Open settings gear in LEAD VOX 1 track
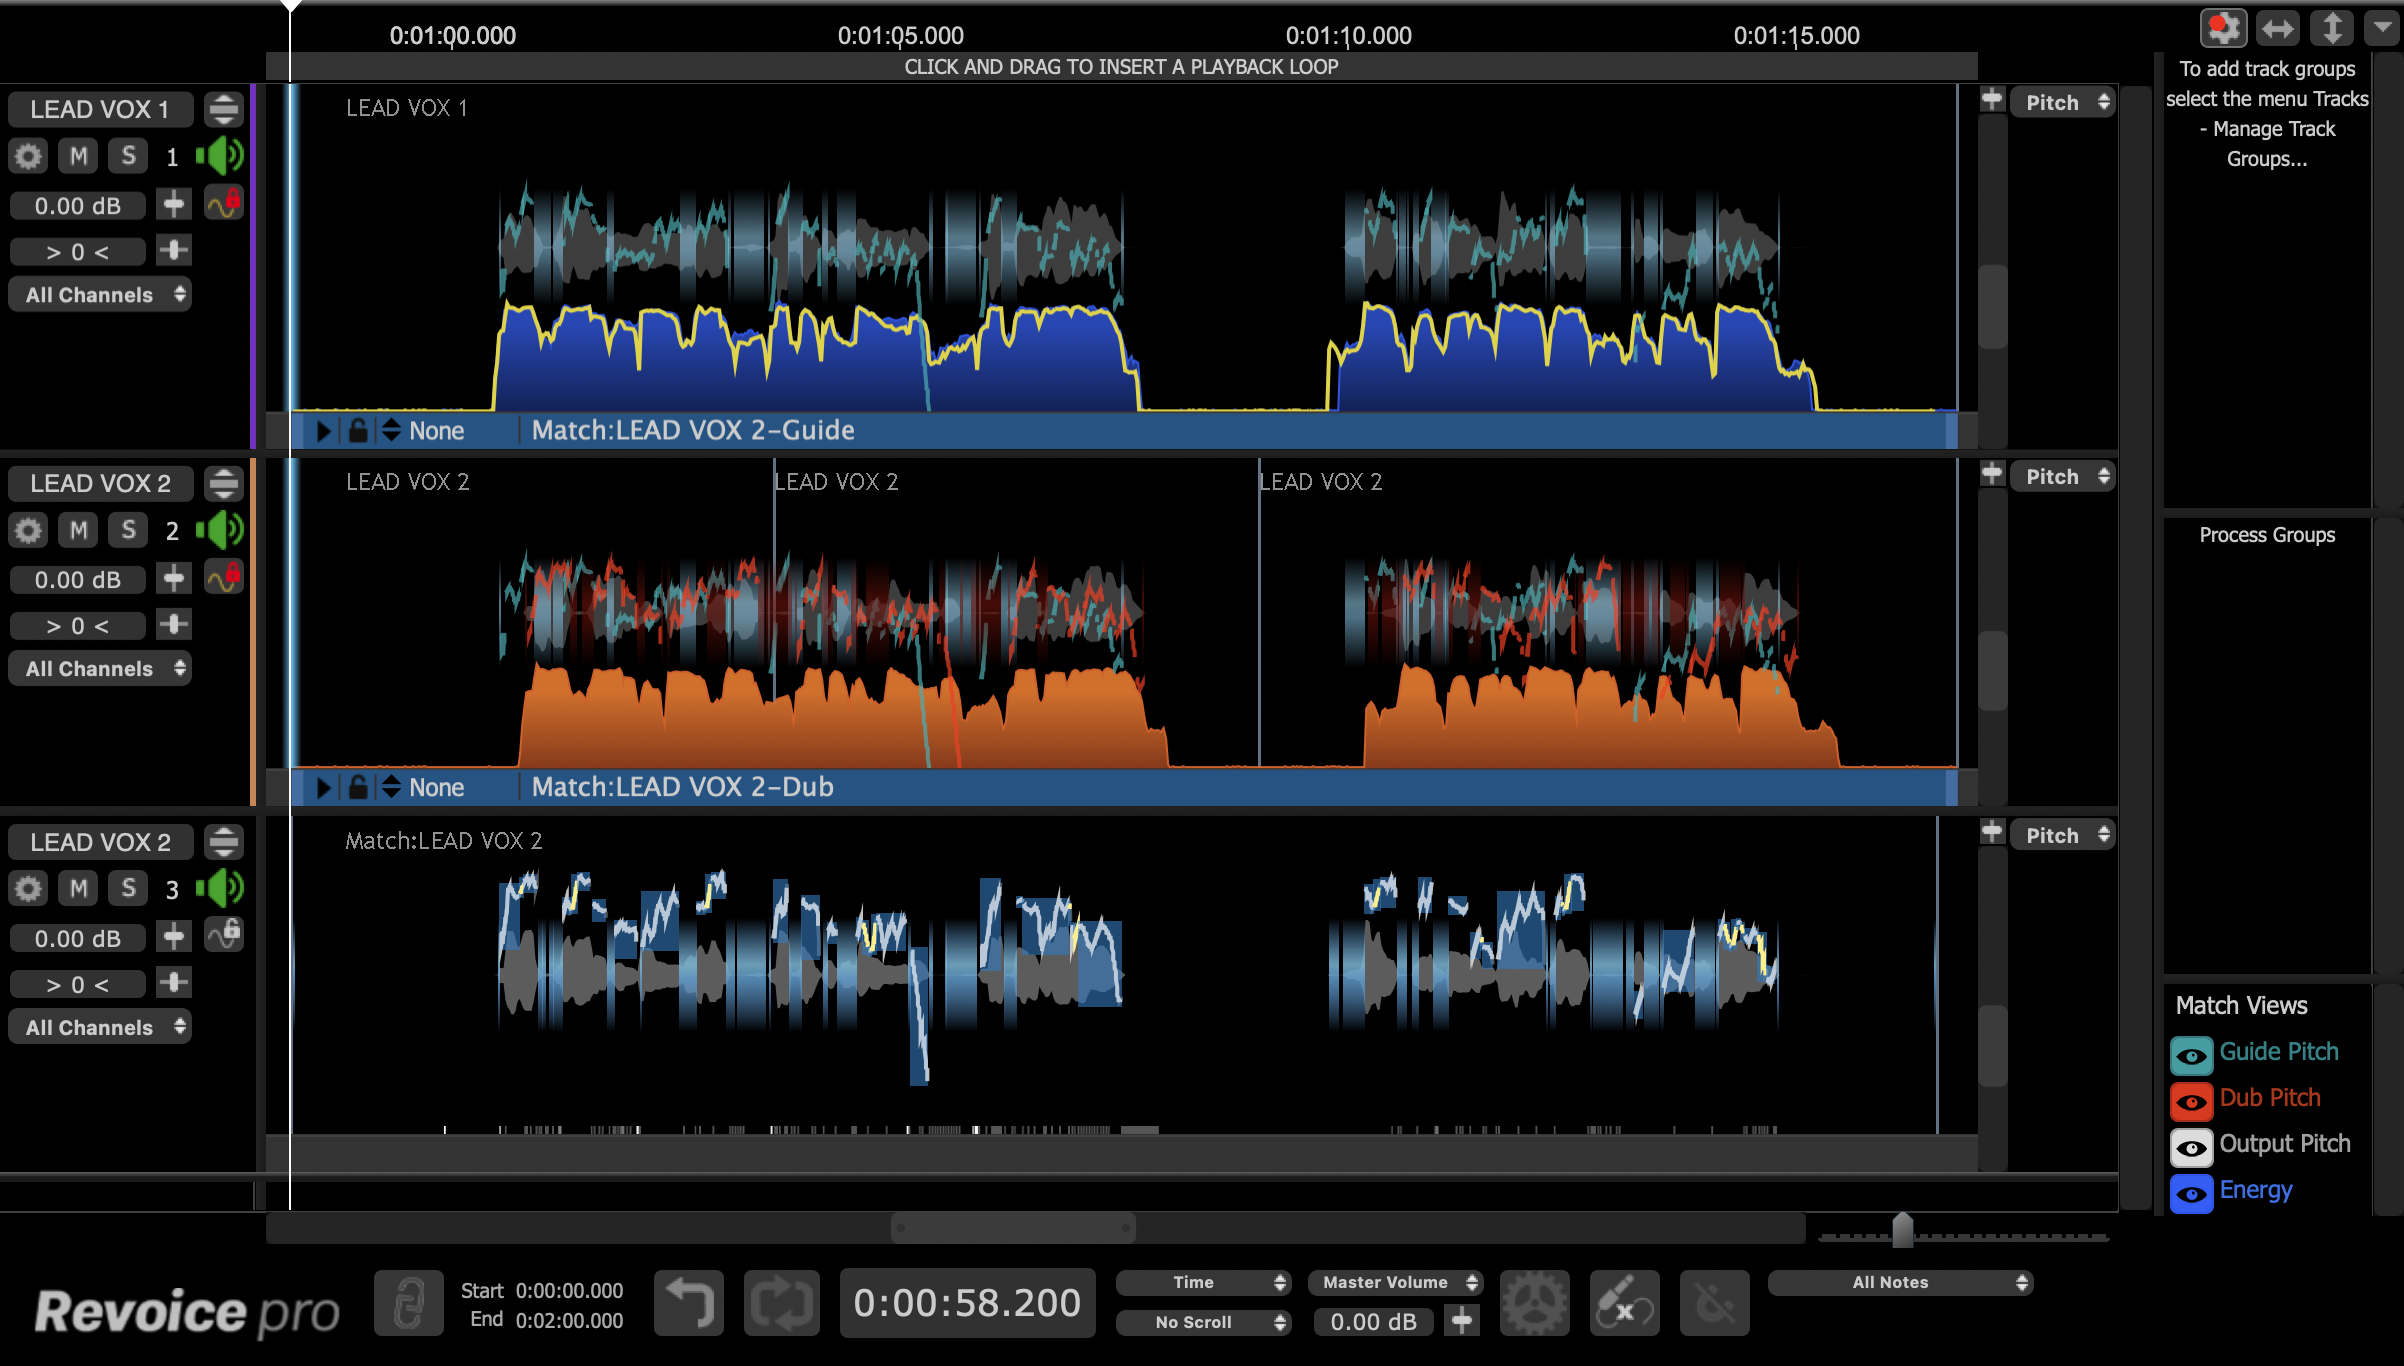 pyautogui.click(x=28, y=156)
